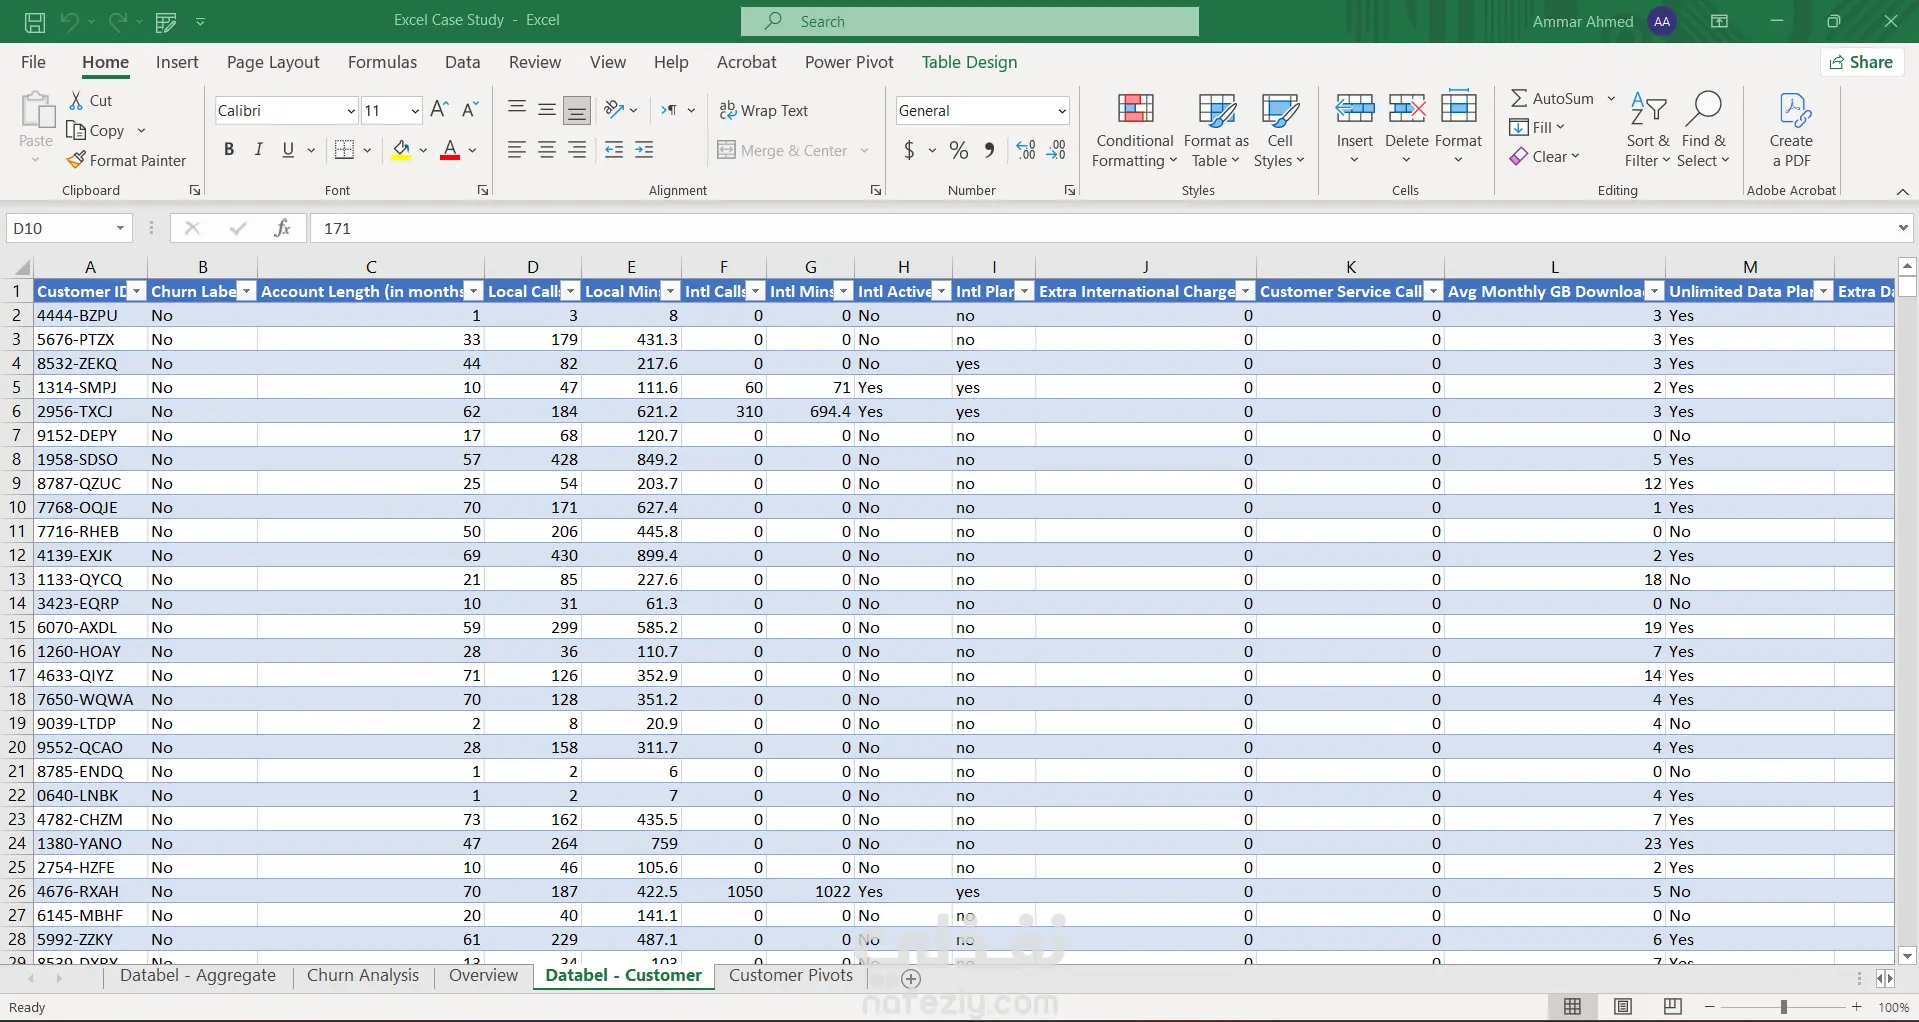Apply center horizontal alignment
Image resolution: width=1919 pixels, height=1022 pixels.
(547, 150)
